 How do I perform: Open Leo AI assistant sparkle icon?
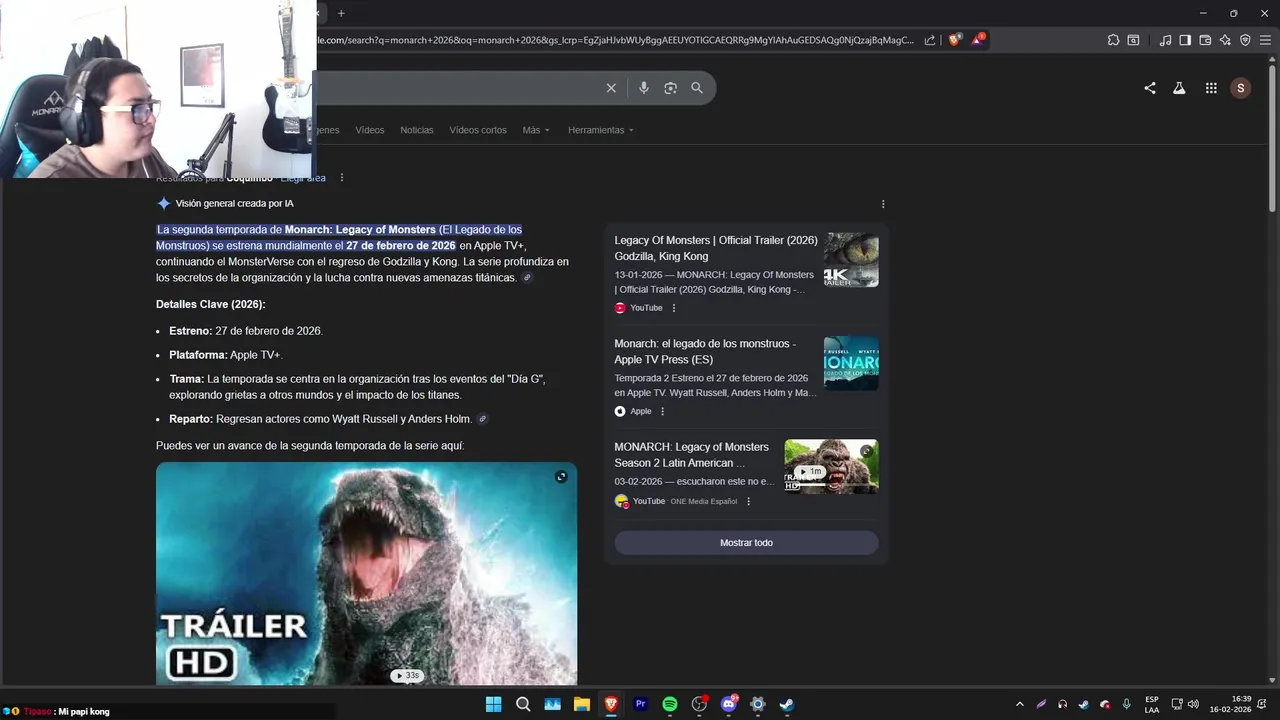[x=1225, y=40]
